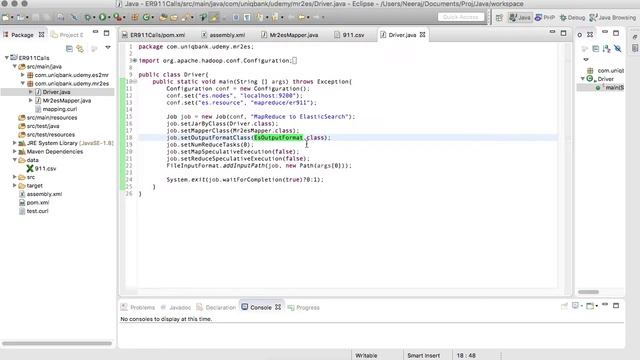Open dropdown next to Run button

(109, 18)
